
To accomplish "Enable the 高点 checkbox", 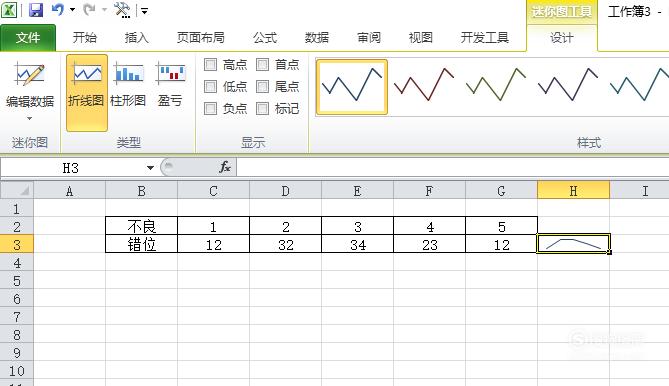I will [x=211, y=64].
